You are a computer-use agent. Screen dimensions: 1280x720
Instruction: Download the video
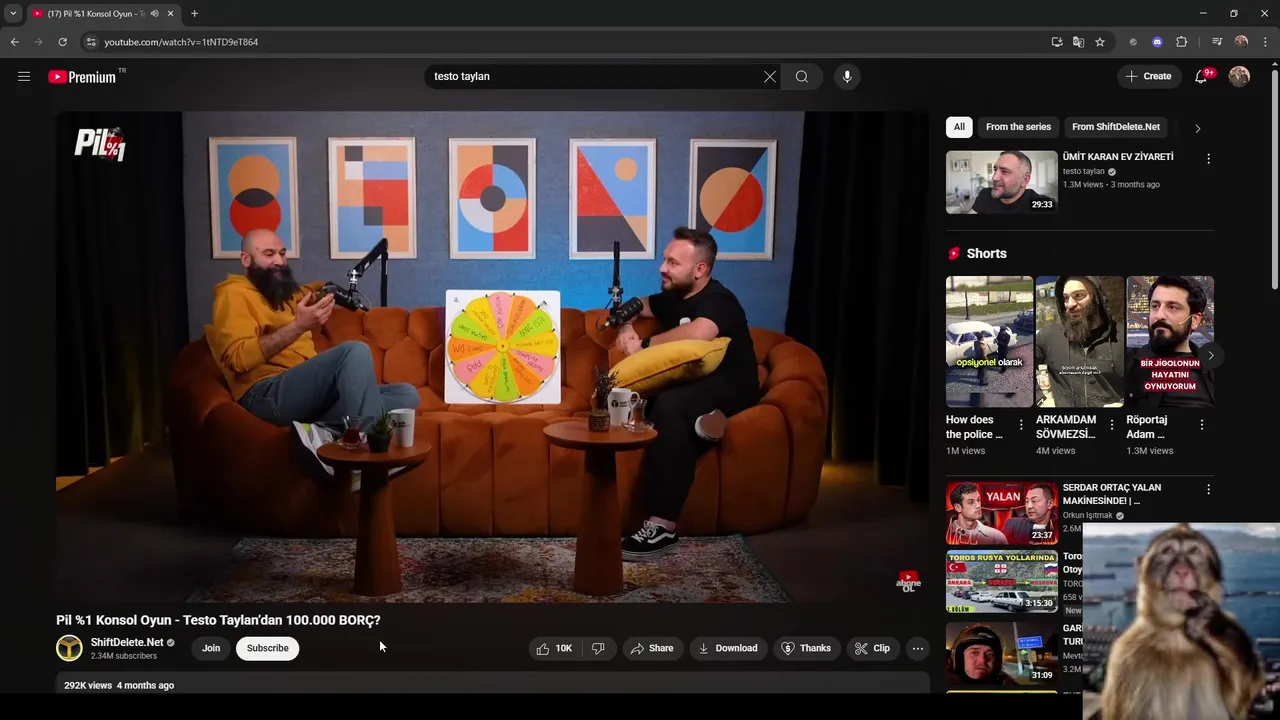click(728, 648)
